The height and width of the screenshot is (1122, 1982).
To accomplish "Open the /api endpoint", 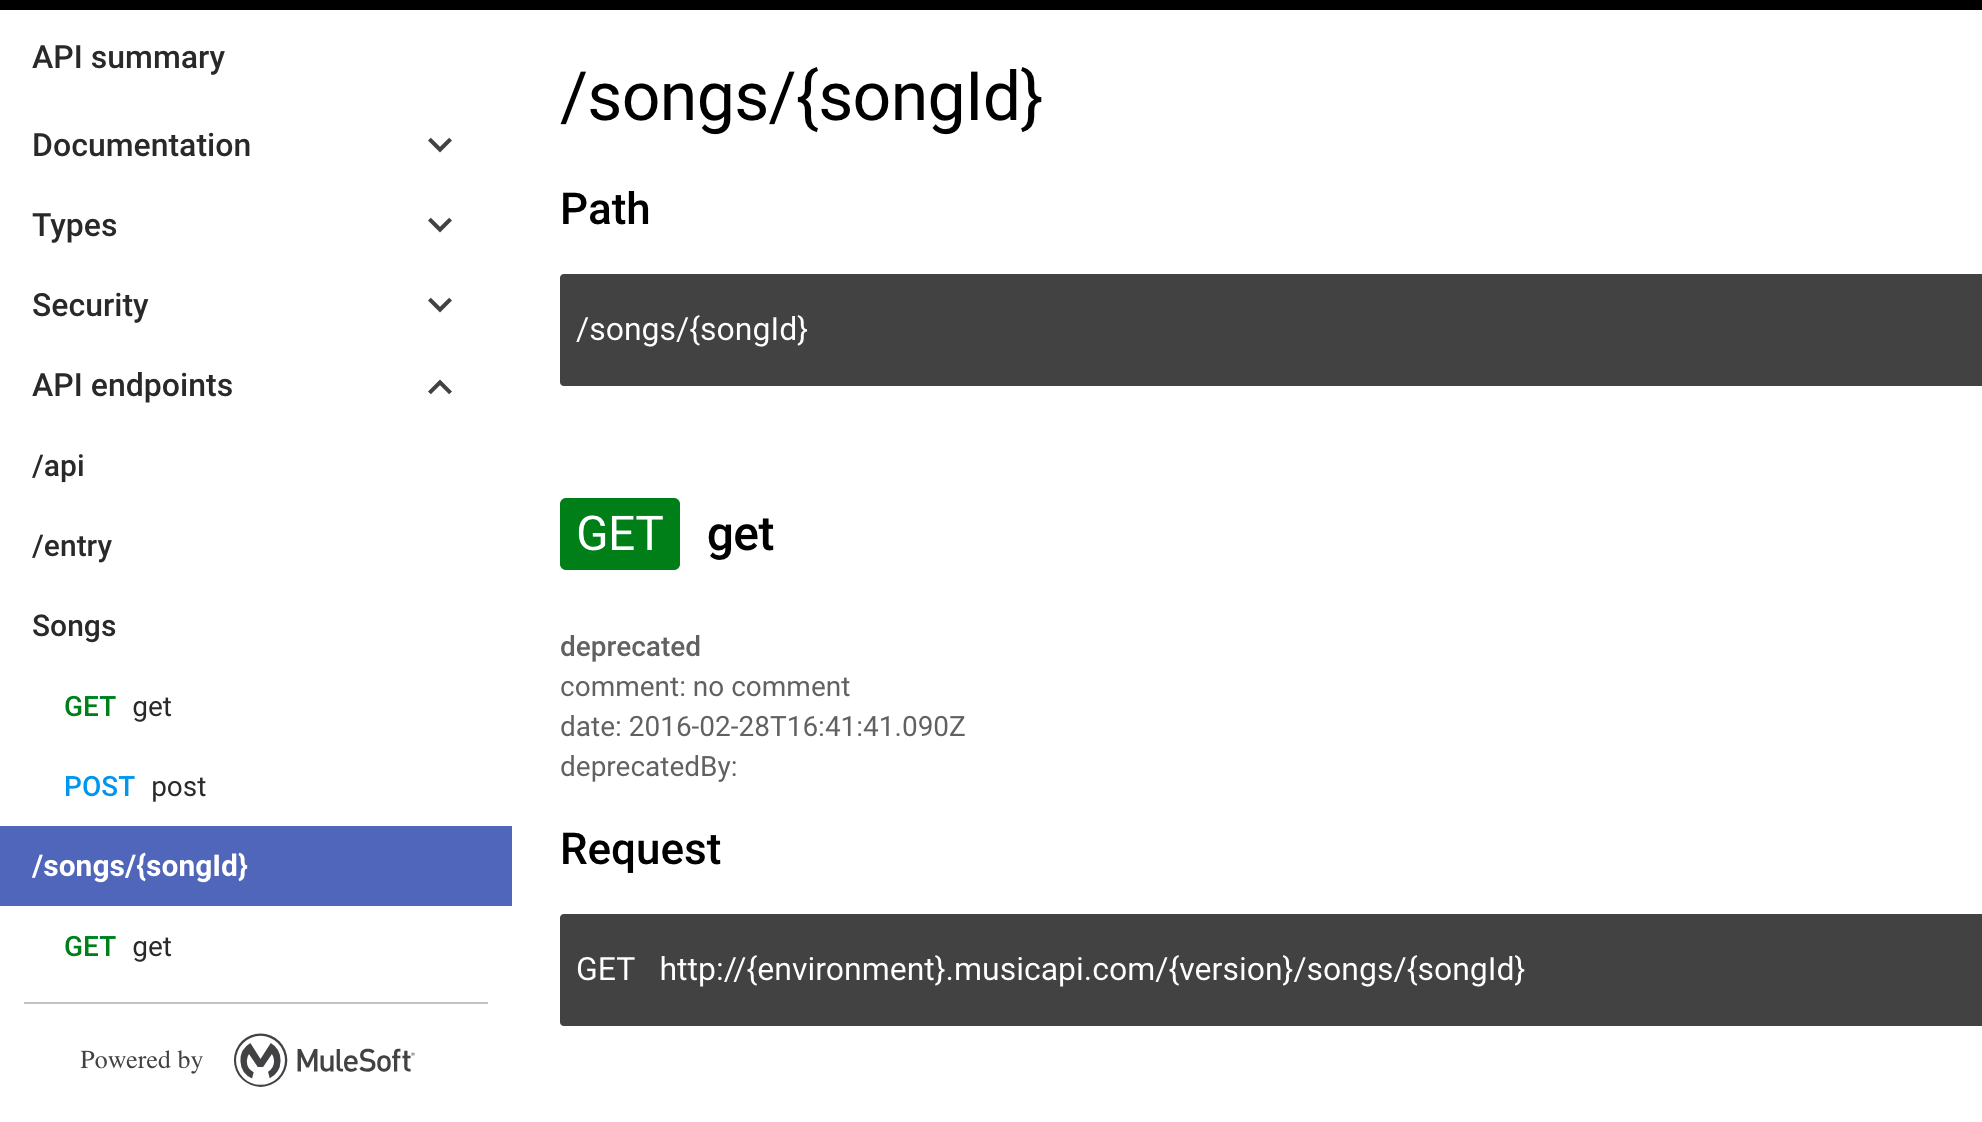I will click(58, 465).
